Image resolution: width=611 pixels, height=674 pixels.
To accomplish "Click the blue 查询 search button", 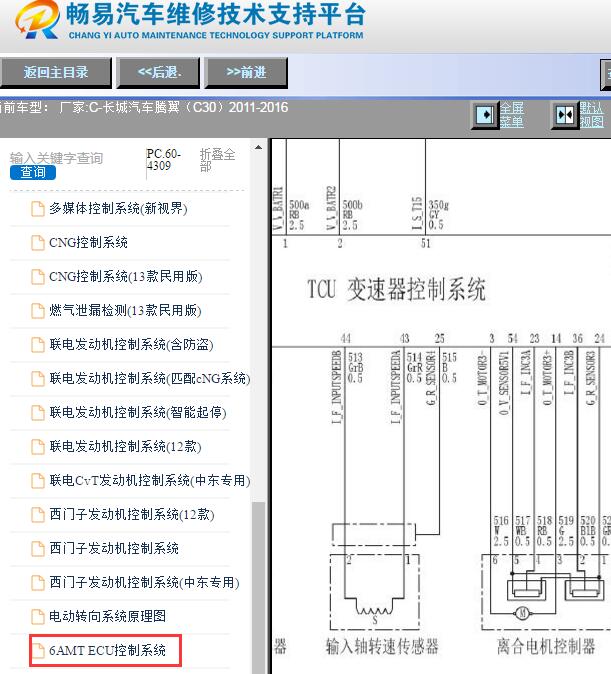I will click(33, 172).
